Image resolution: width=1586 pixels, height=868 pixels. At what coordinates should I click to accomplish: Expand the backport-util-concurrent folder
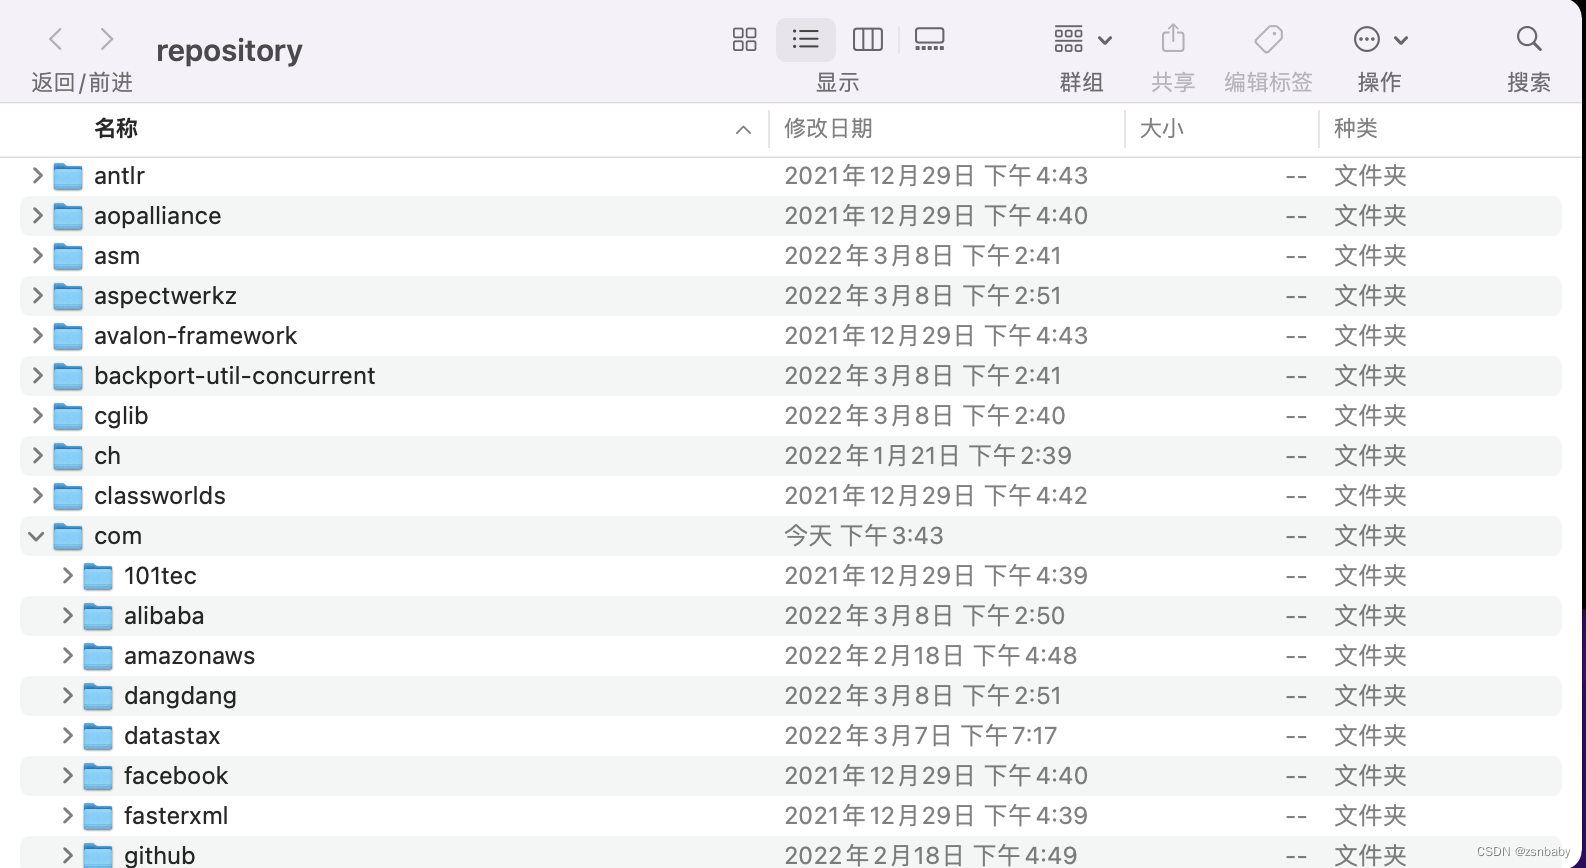[37, 376]
